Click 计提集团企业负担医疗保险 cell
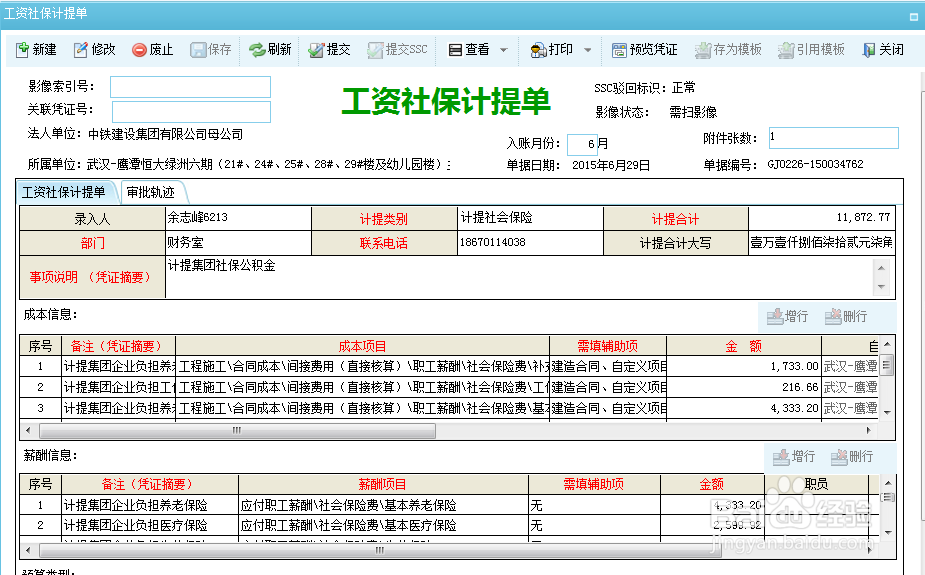The height and width of the screenshot is (575, 925). [x=150, y=525]
